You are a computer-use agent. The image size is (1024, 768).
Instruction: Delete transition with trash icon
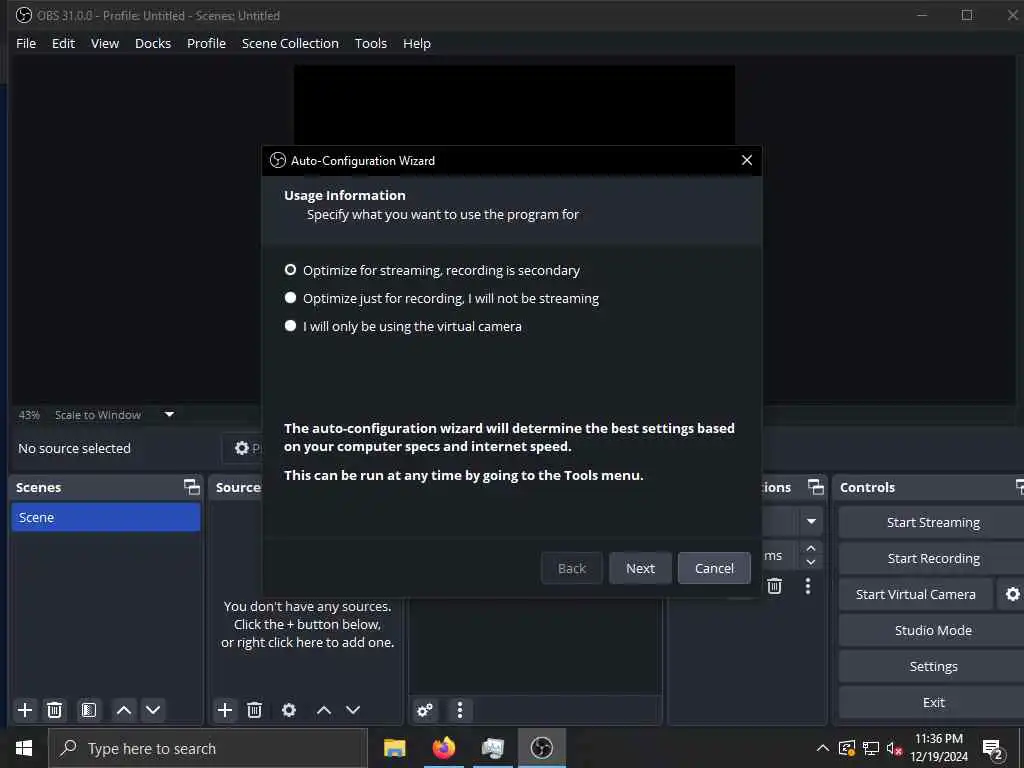tap(775, 586)
